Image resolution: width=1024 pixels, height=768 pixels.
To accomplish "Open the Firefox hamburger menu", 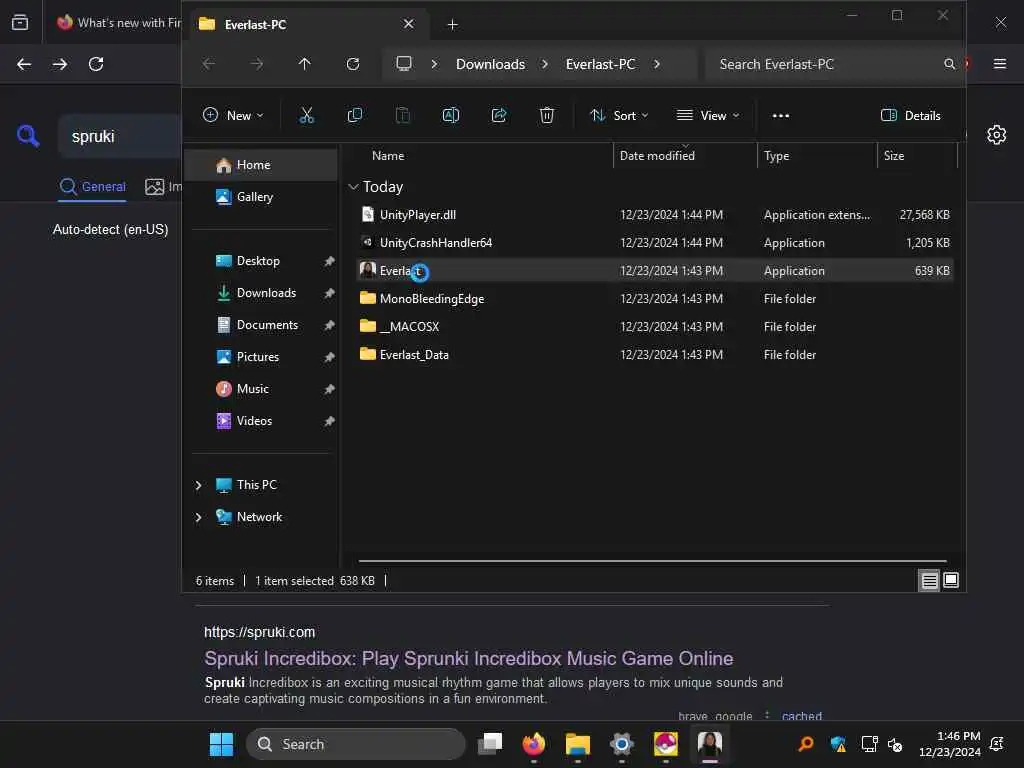I will pos(999,63).
